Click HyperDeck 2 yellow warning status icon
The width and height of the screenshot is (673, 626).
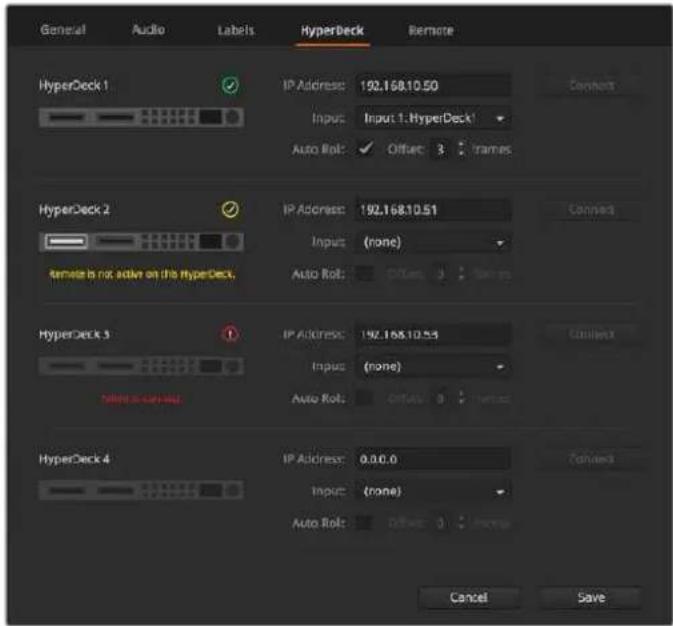click(230, 210)
